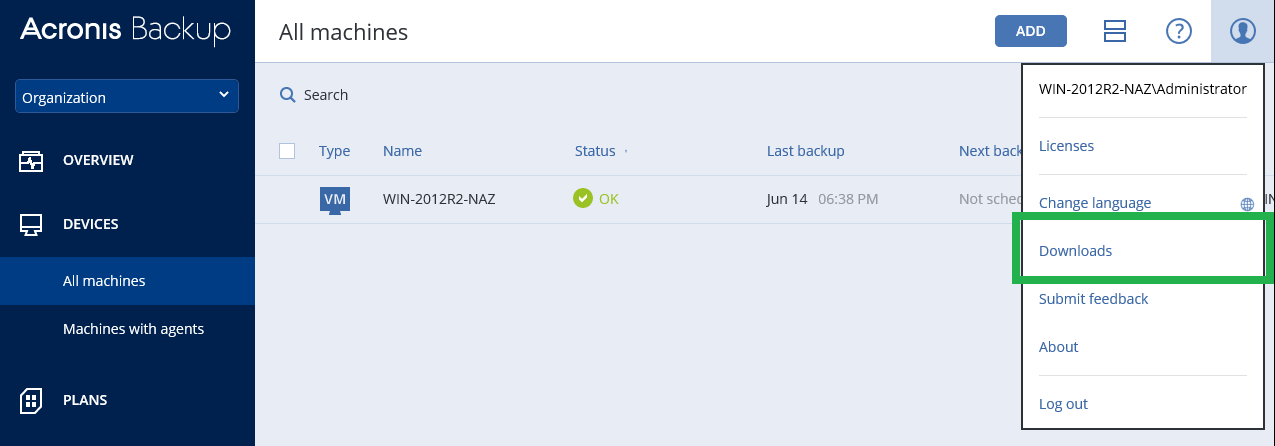This screenshot has width=1275, height=446.
Task: Click the PLANS sidebar label
Action: point(85,400)
